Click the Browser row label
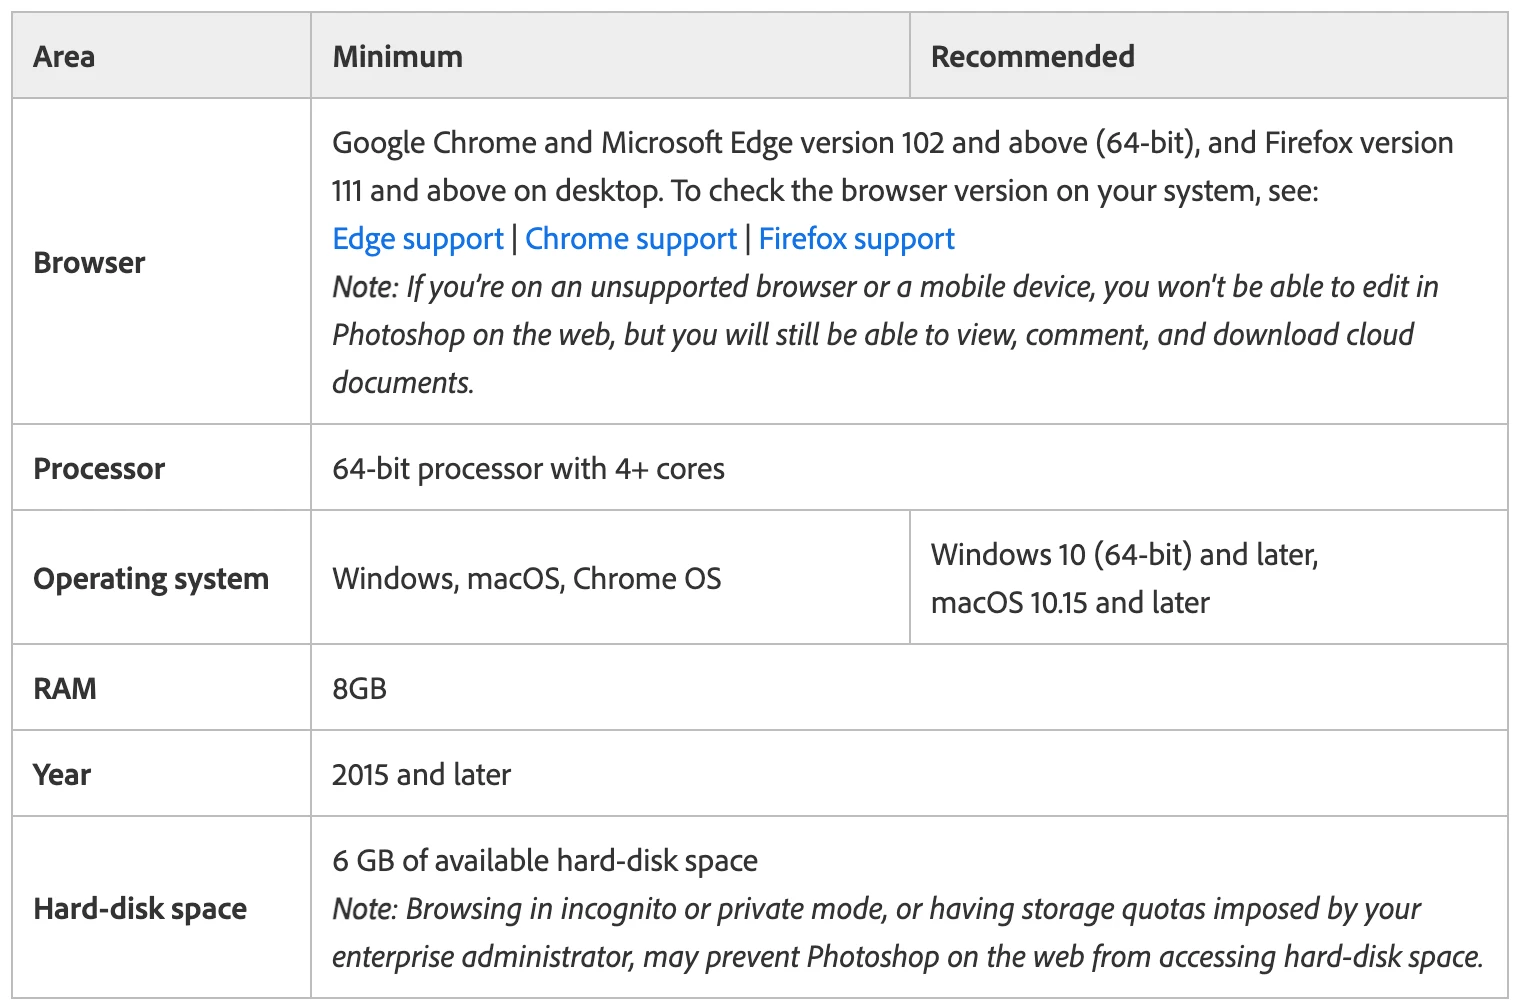1516x1004 pixels. [89, 263]
